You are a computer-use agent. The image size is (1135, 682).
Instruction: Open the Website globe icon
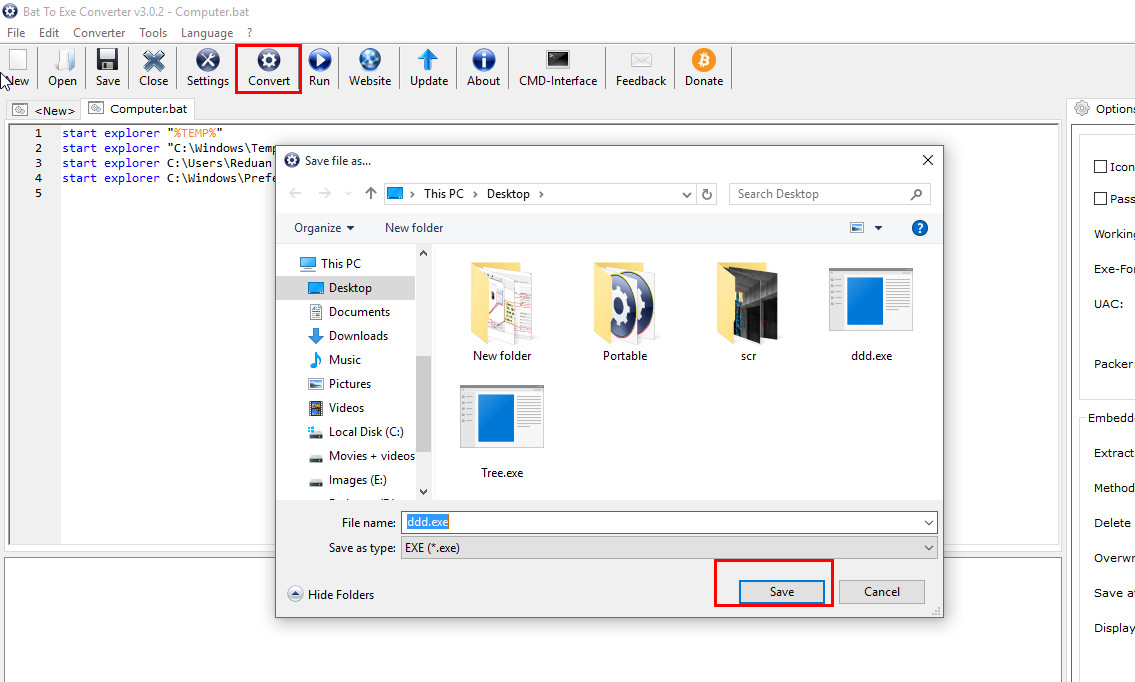370,61
